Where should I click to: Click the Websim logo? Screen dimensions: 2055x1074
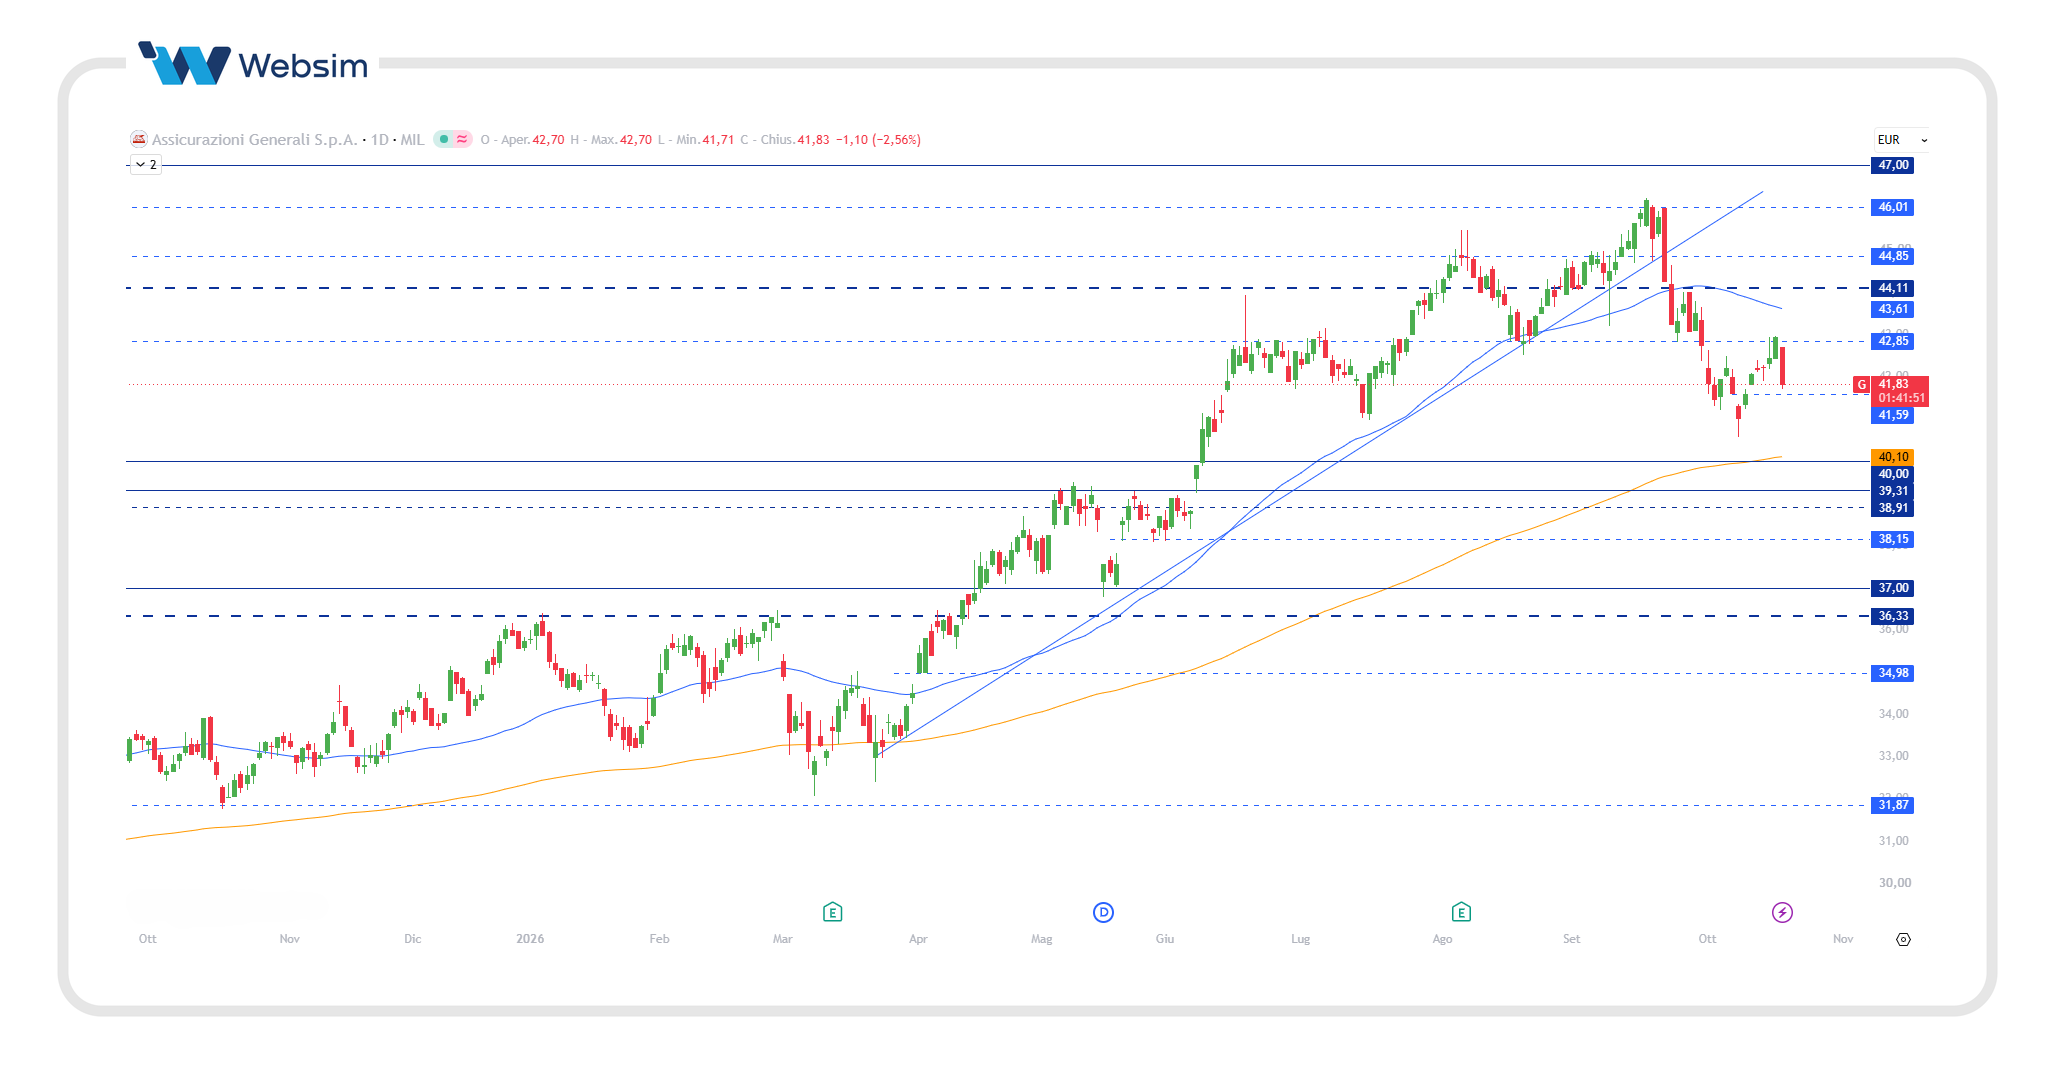(x=253, y=64)
